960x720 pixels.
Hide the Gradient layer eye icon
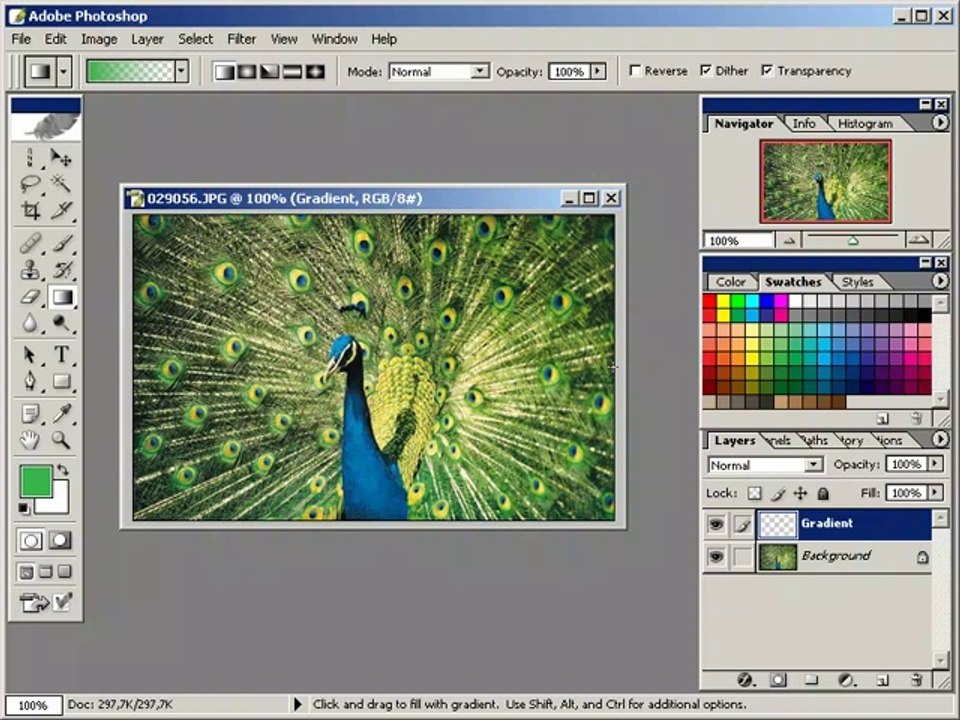[x=716, y=524]
